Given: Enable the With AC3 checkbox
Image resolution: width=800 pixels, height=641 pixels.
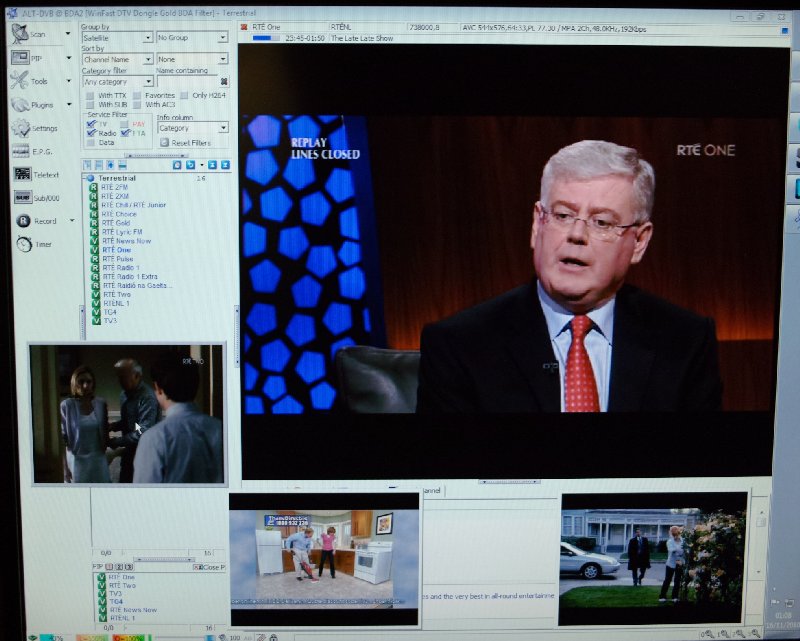Looking at the screenshot, I should pos(137,105).
